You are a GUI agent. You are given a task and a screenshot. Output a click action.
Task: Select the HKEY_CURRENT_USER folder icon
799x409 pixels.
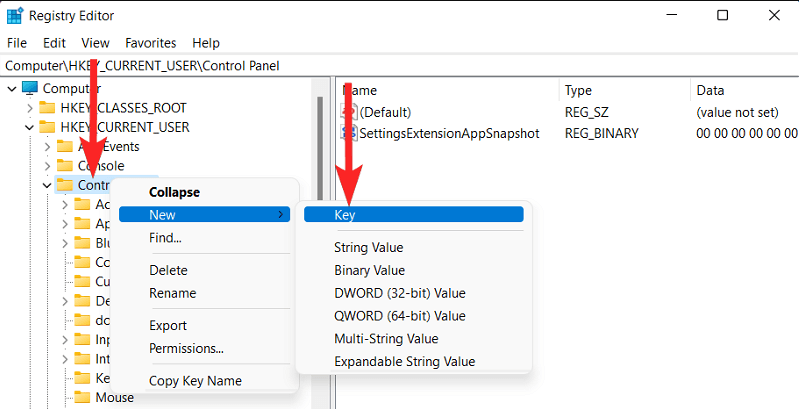tap(46, 127)
